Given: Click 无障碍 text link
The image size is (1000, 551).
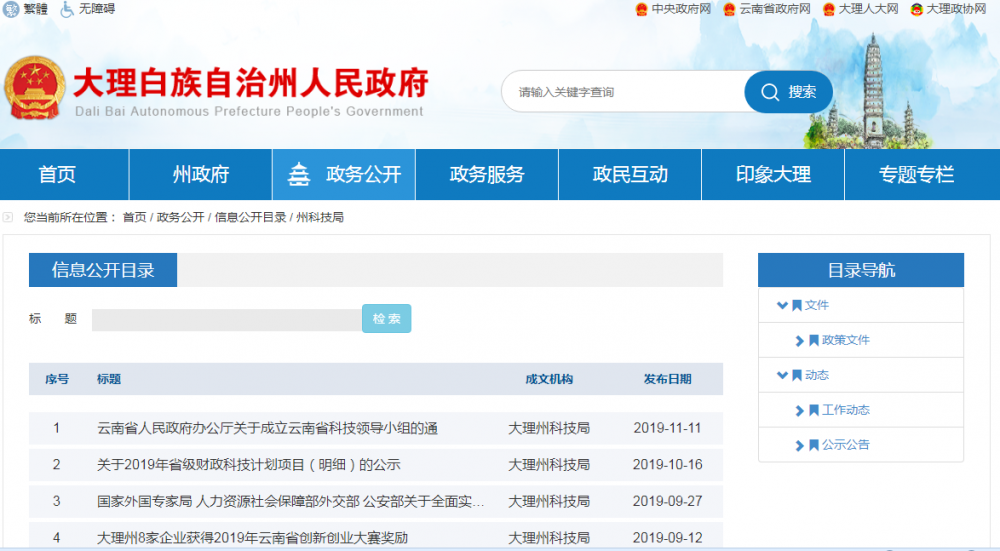Looking at the screenshot, I should [x=97, y=9].
